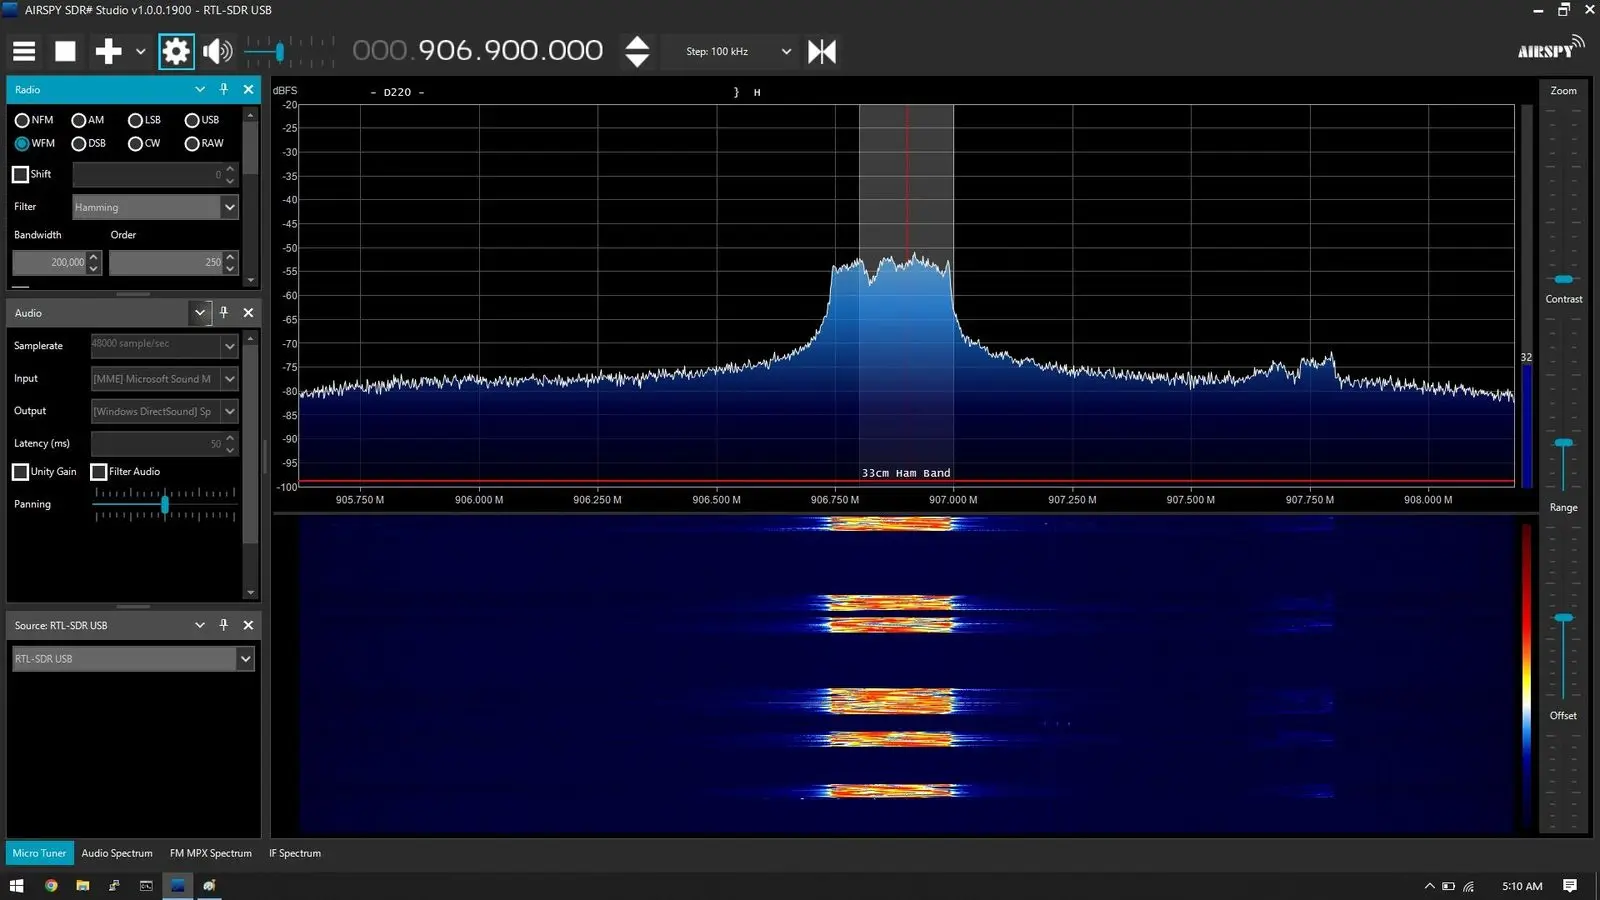The height and width of the screenshot is (900, 1600).
Task: Select the NFM radio mode
Action: (x=34, y=120)
